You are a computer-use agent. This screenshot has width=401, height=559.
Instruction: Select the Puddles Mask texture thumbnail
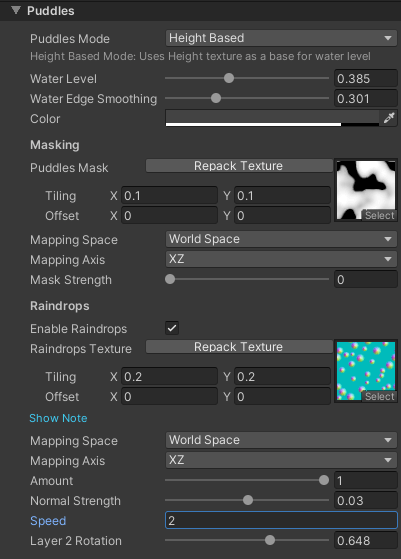click(366, 190)
